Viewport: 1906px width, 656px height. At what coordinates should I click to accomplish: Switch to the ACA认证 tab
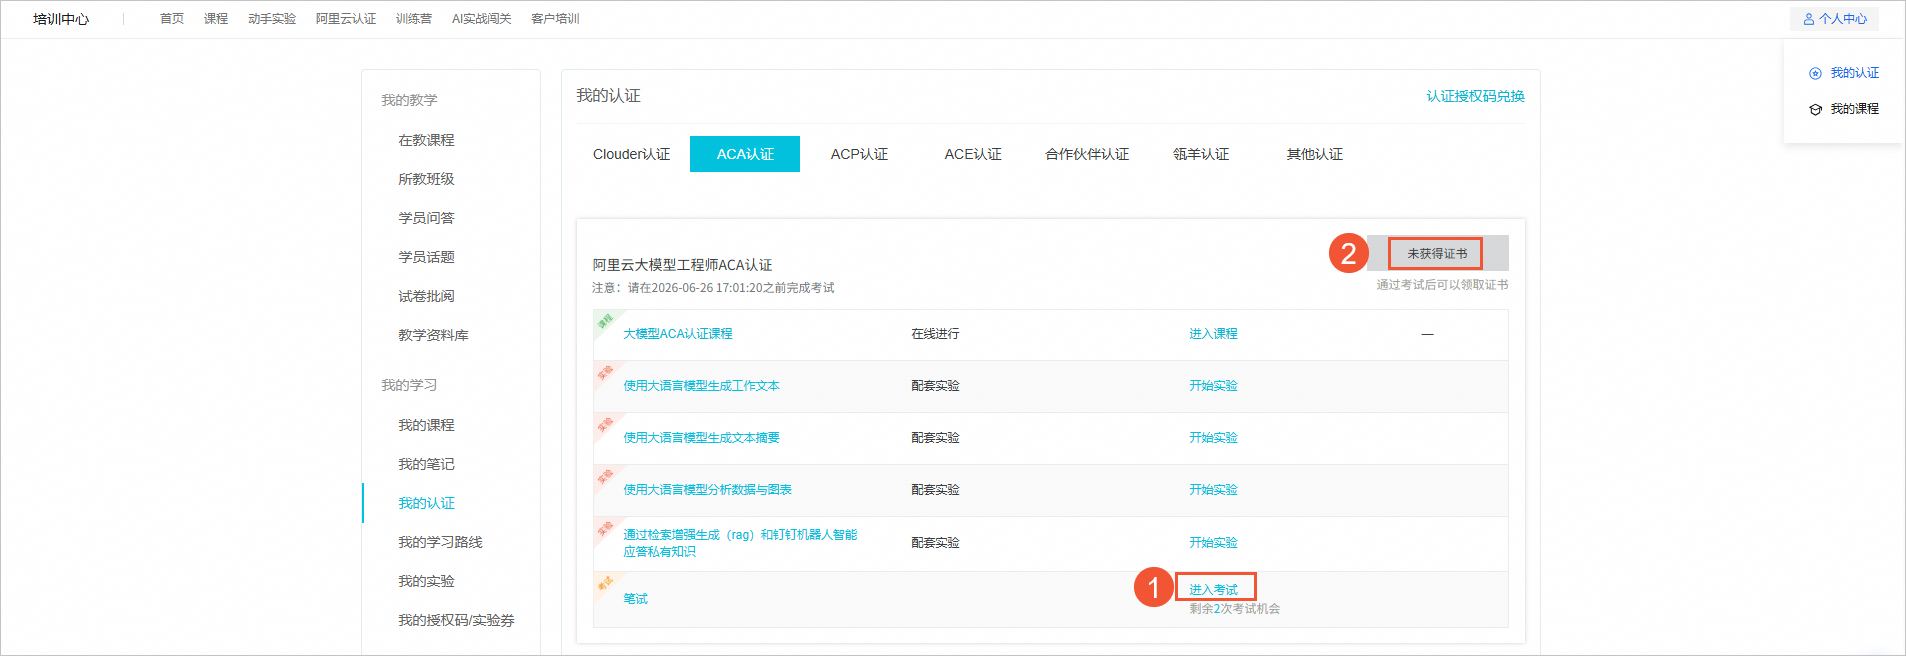click(x=745, y=154)
